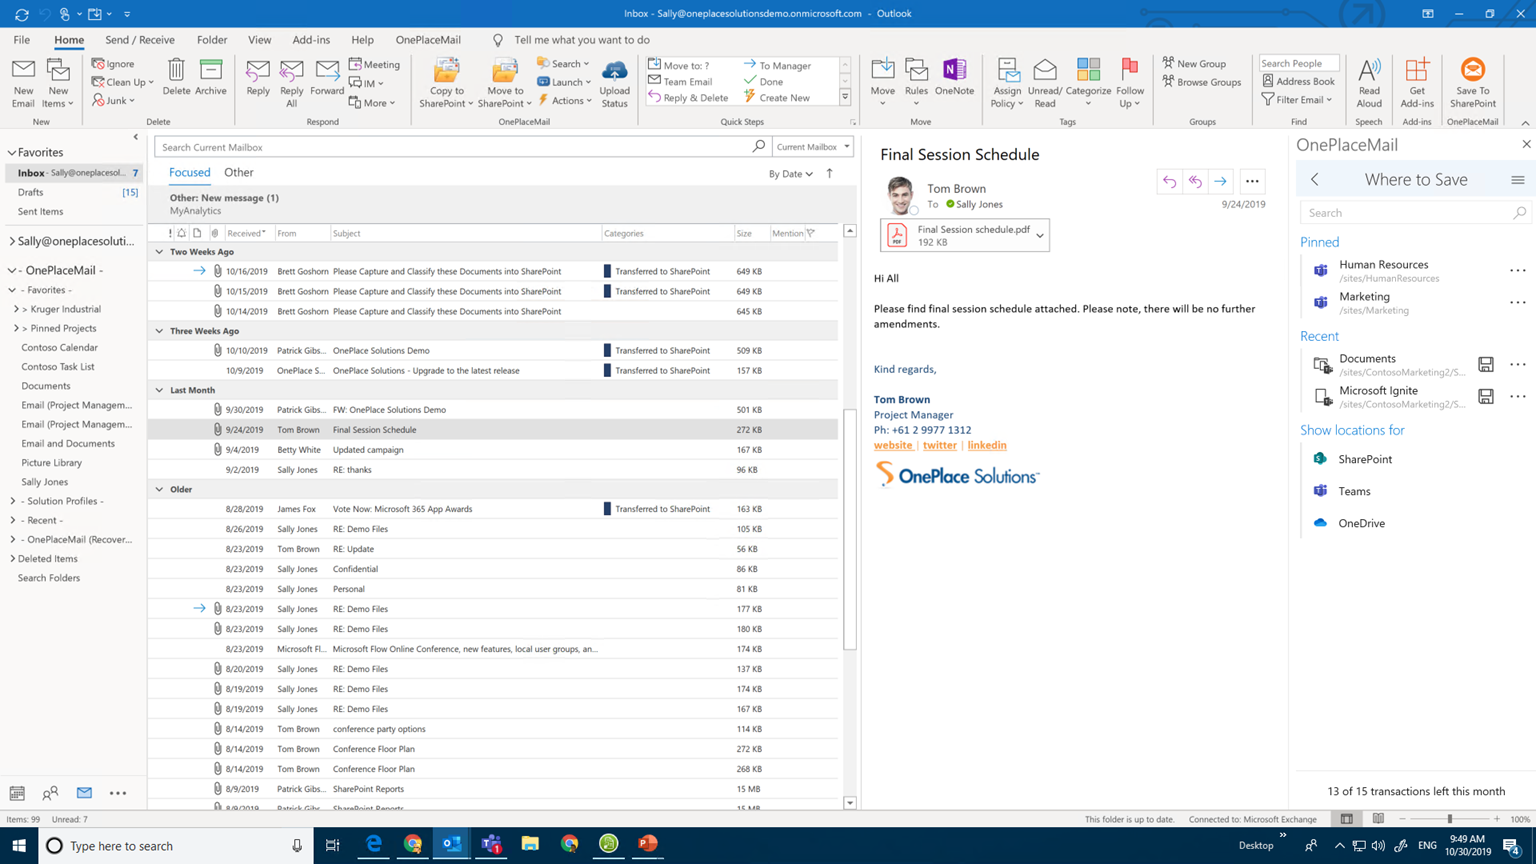Select the Focused inbox tab
Viewport: 1536px width, 864px height.
pos(190,173)
